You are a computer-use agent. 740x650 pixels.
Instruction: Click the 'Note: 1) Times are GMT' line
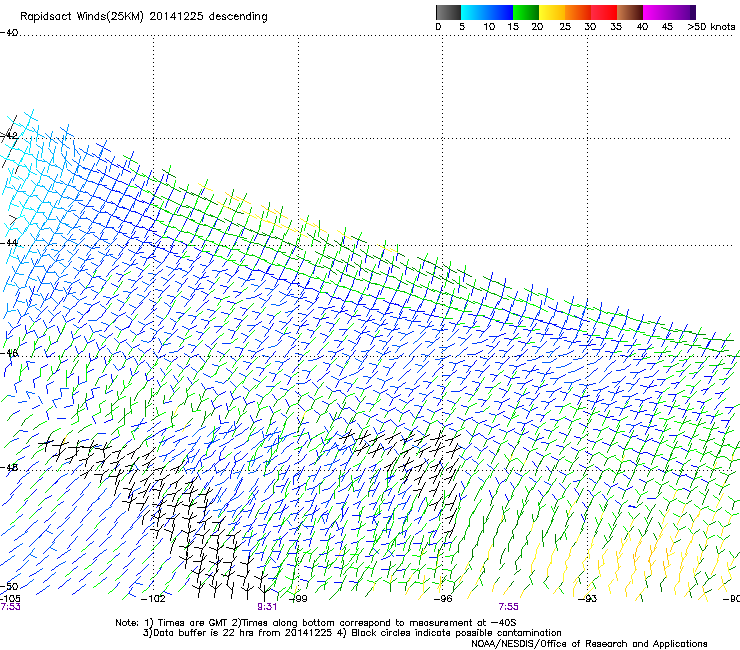point(316,623)
